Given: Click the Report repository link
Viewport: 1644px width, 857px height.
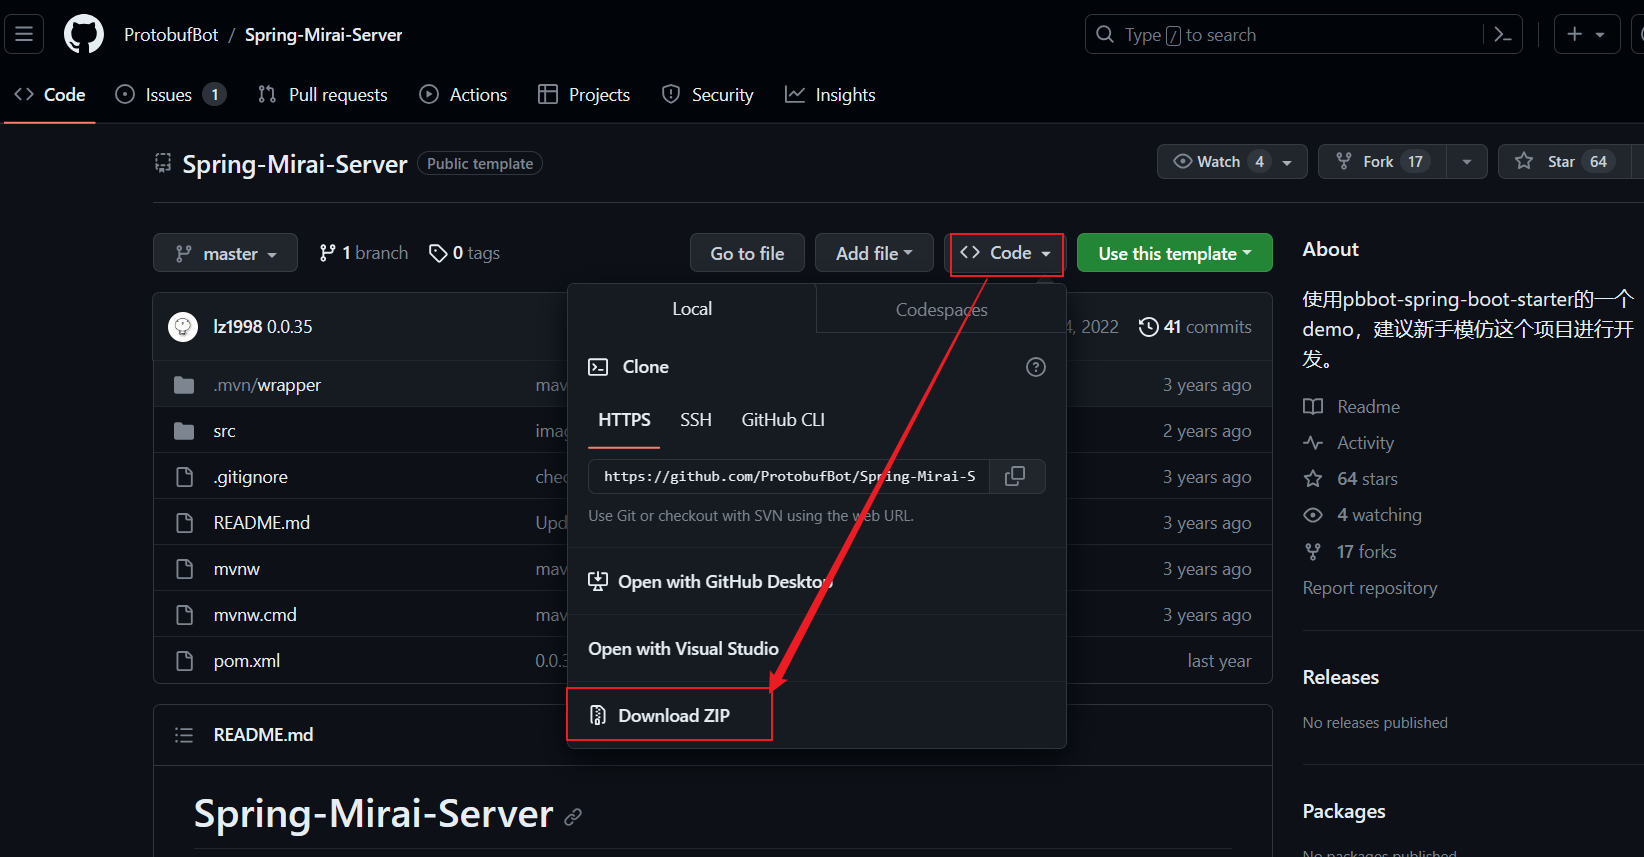Looking at the screenshot, I should 1370,588.
